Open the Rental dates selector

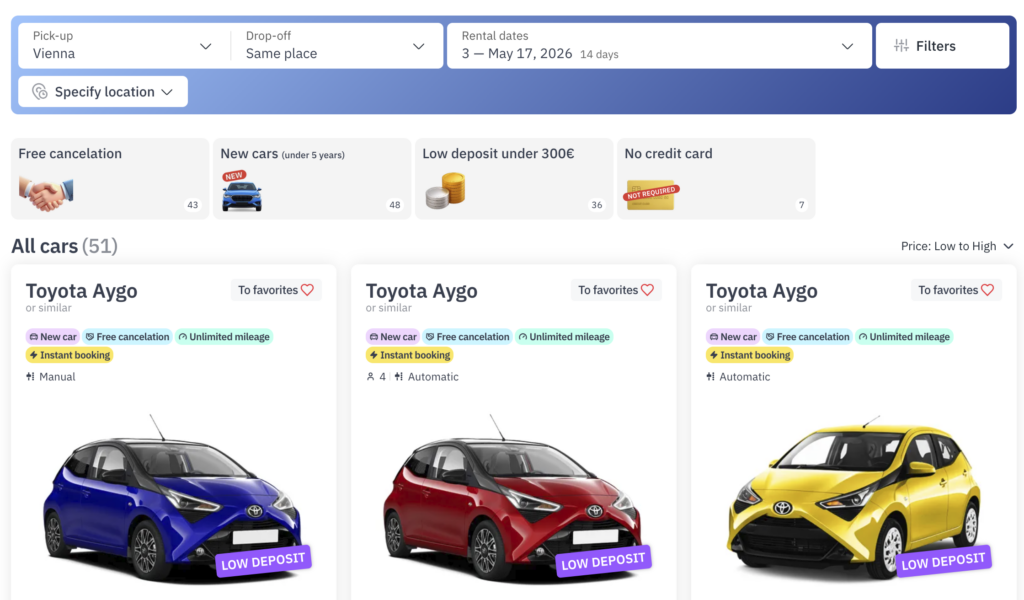pos(657,46)
